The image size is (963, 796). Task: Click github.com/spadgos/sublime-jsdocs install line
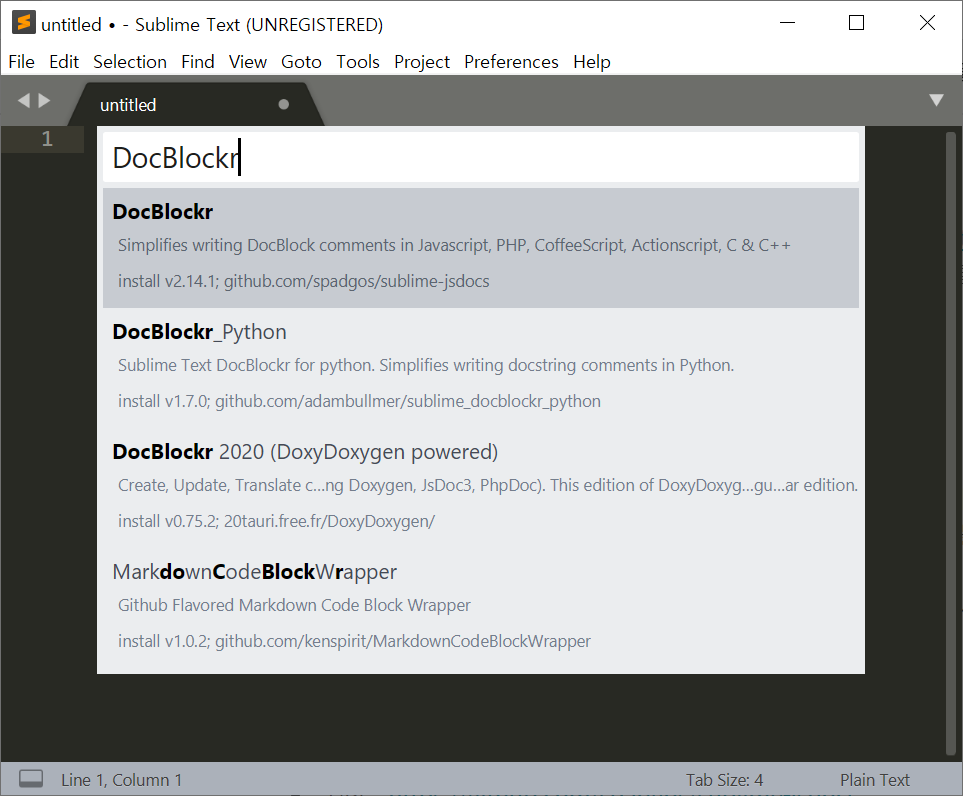click(303, 281)
